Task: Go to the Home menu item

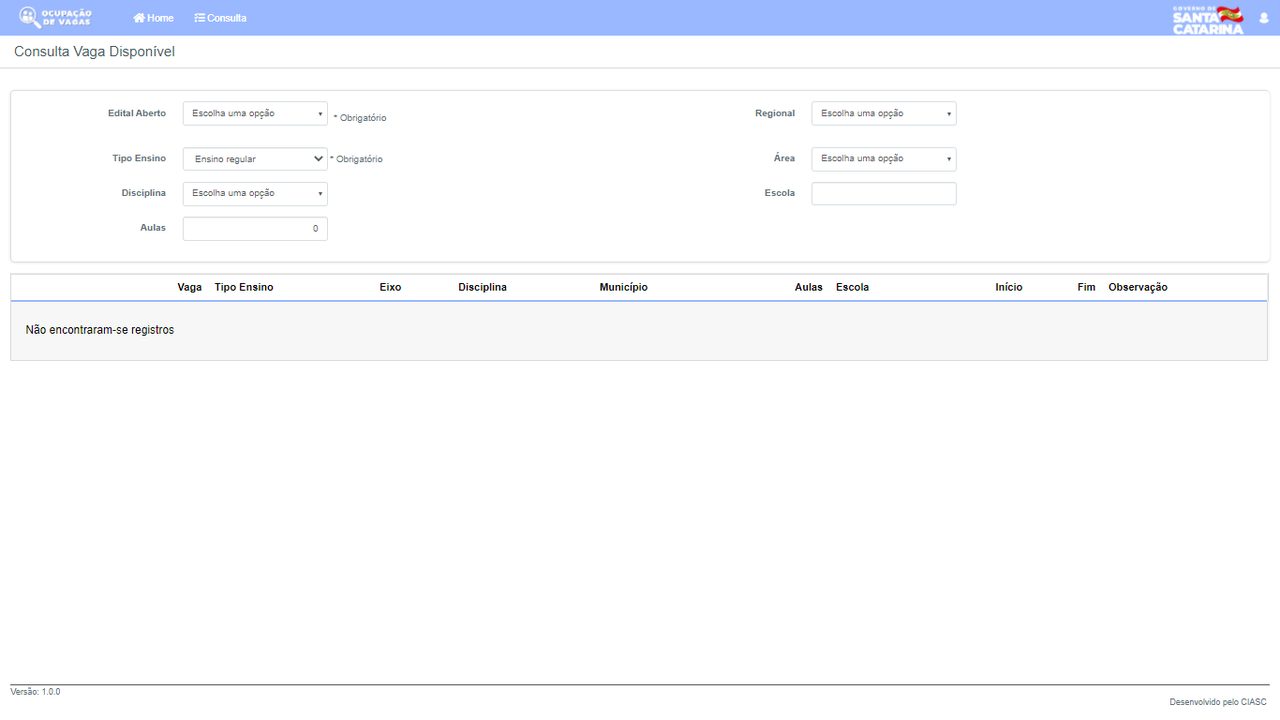Action: [153, 18]
